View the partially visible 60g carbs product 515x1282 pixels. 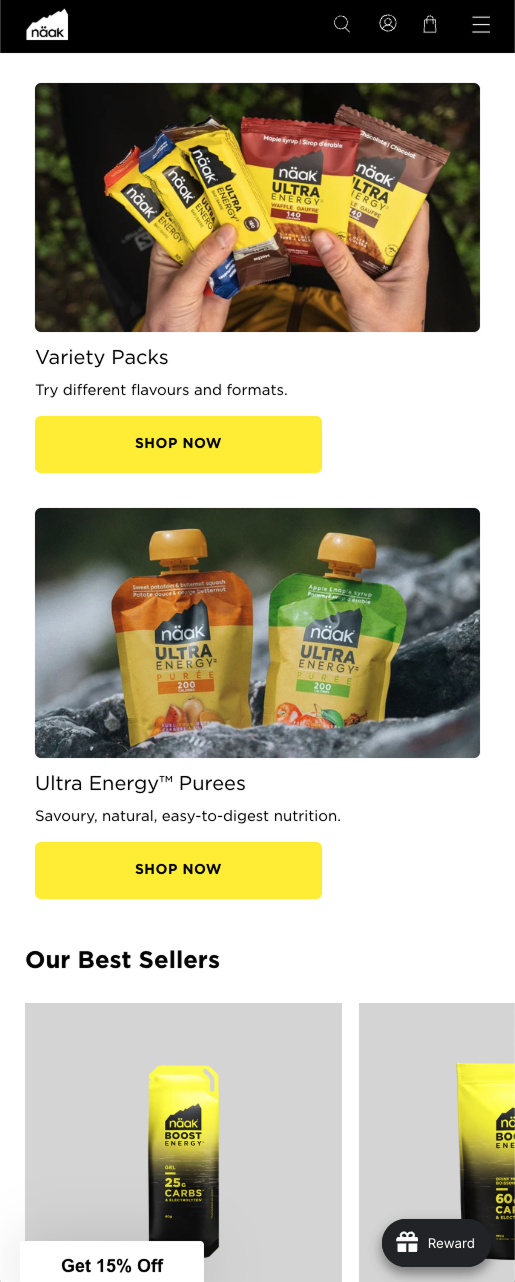[x=437, y=1142]
